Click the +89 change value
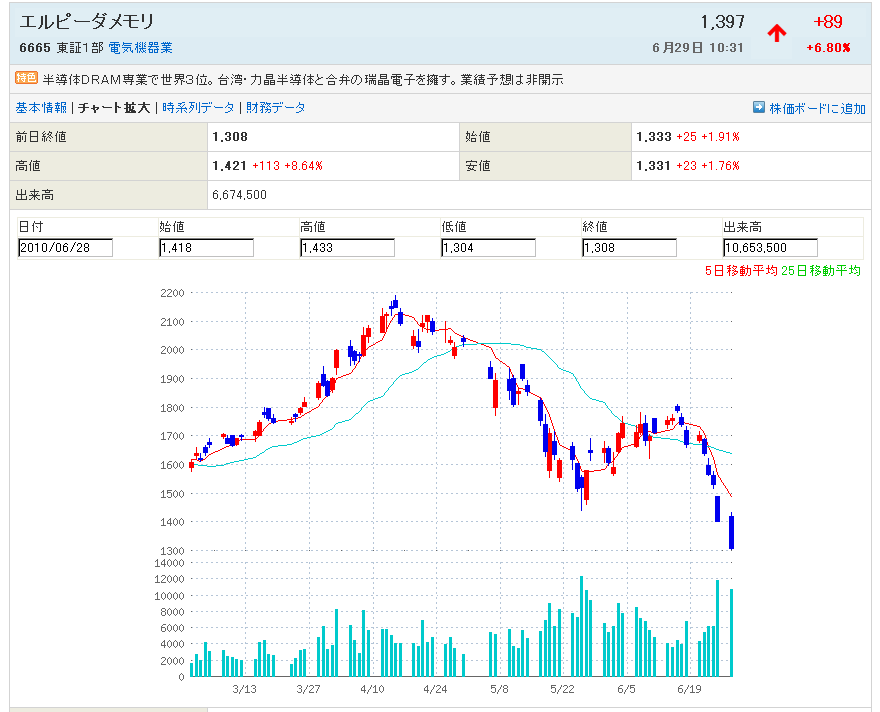 [x=828, y=22]
